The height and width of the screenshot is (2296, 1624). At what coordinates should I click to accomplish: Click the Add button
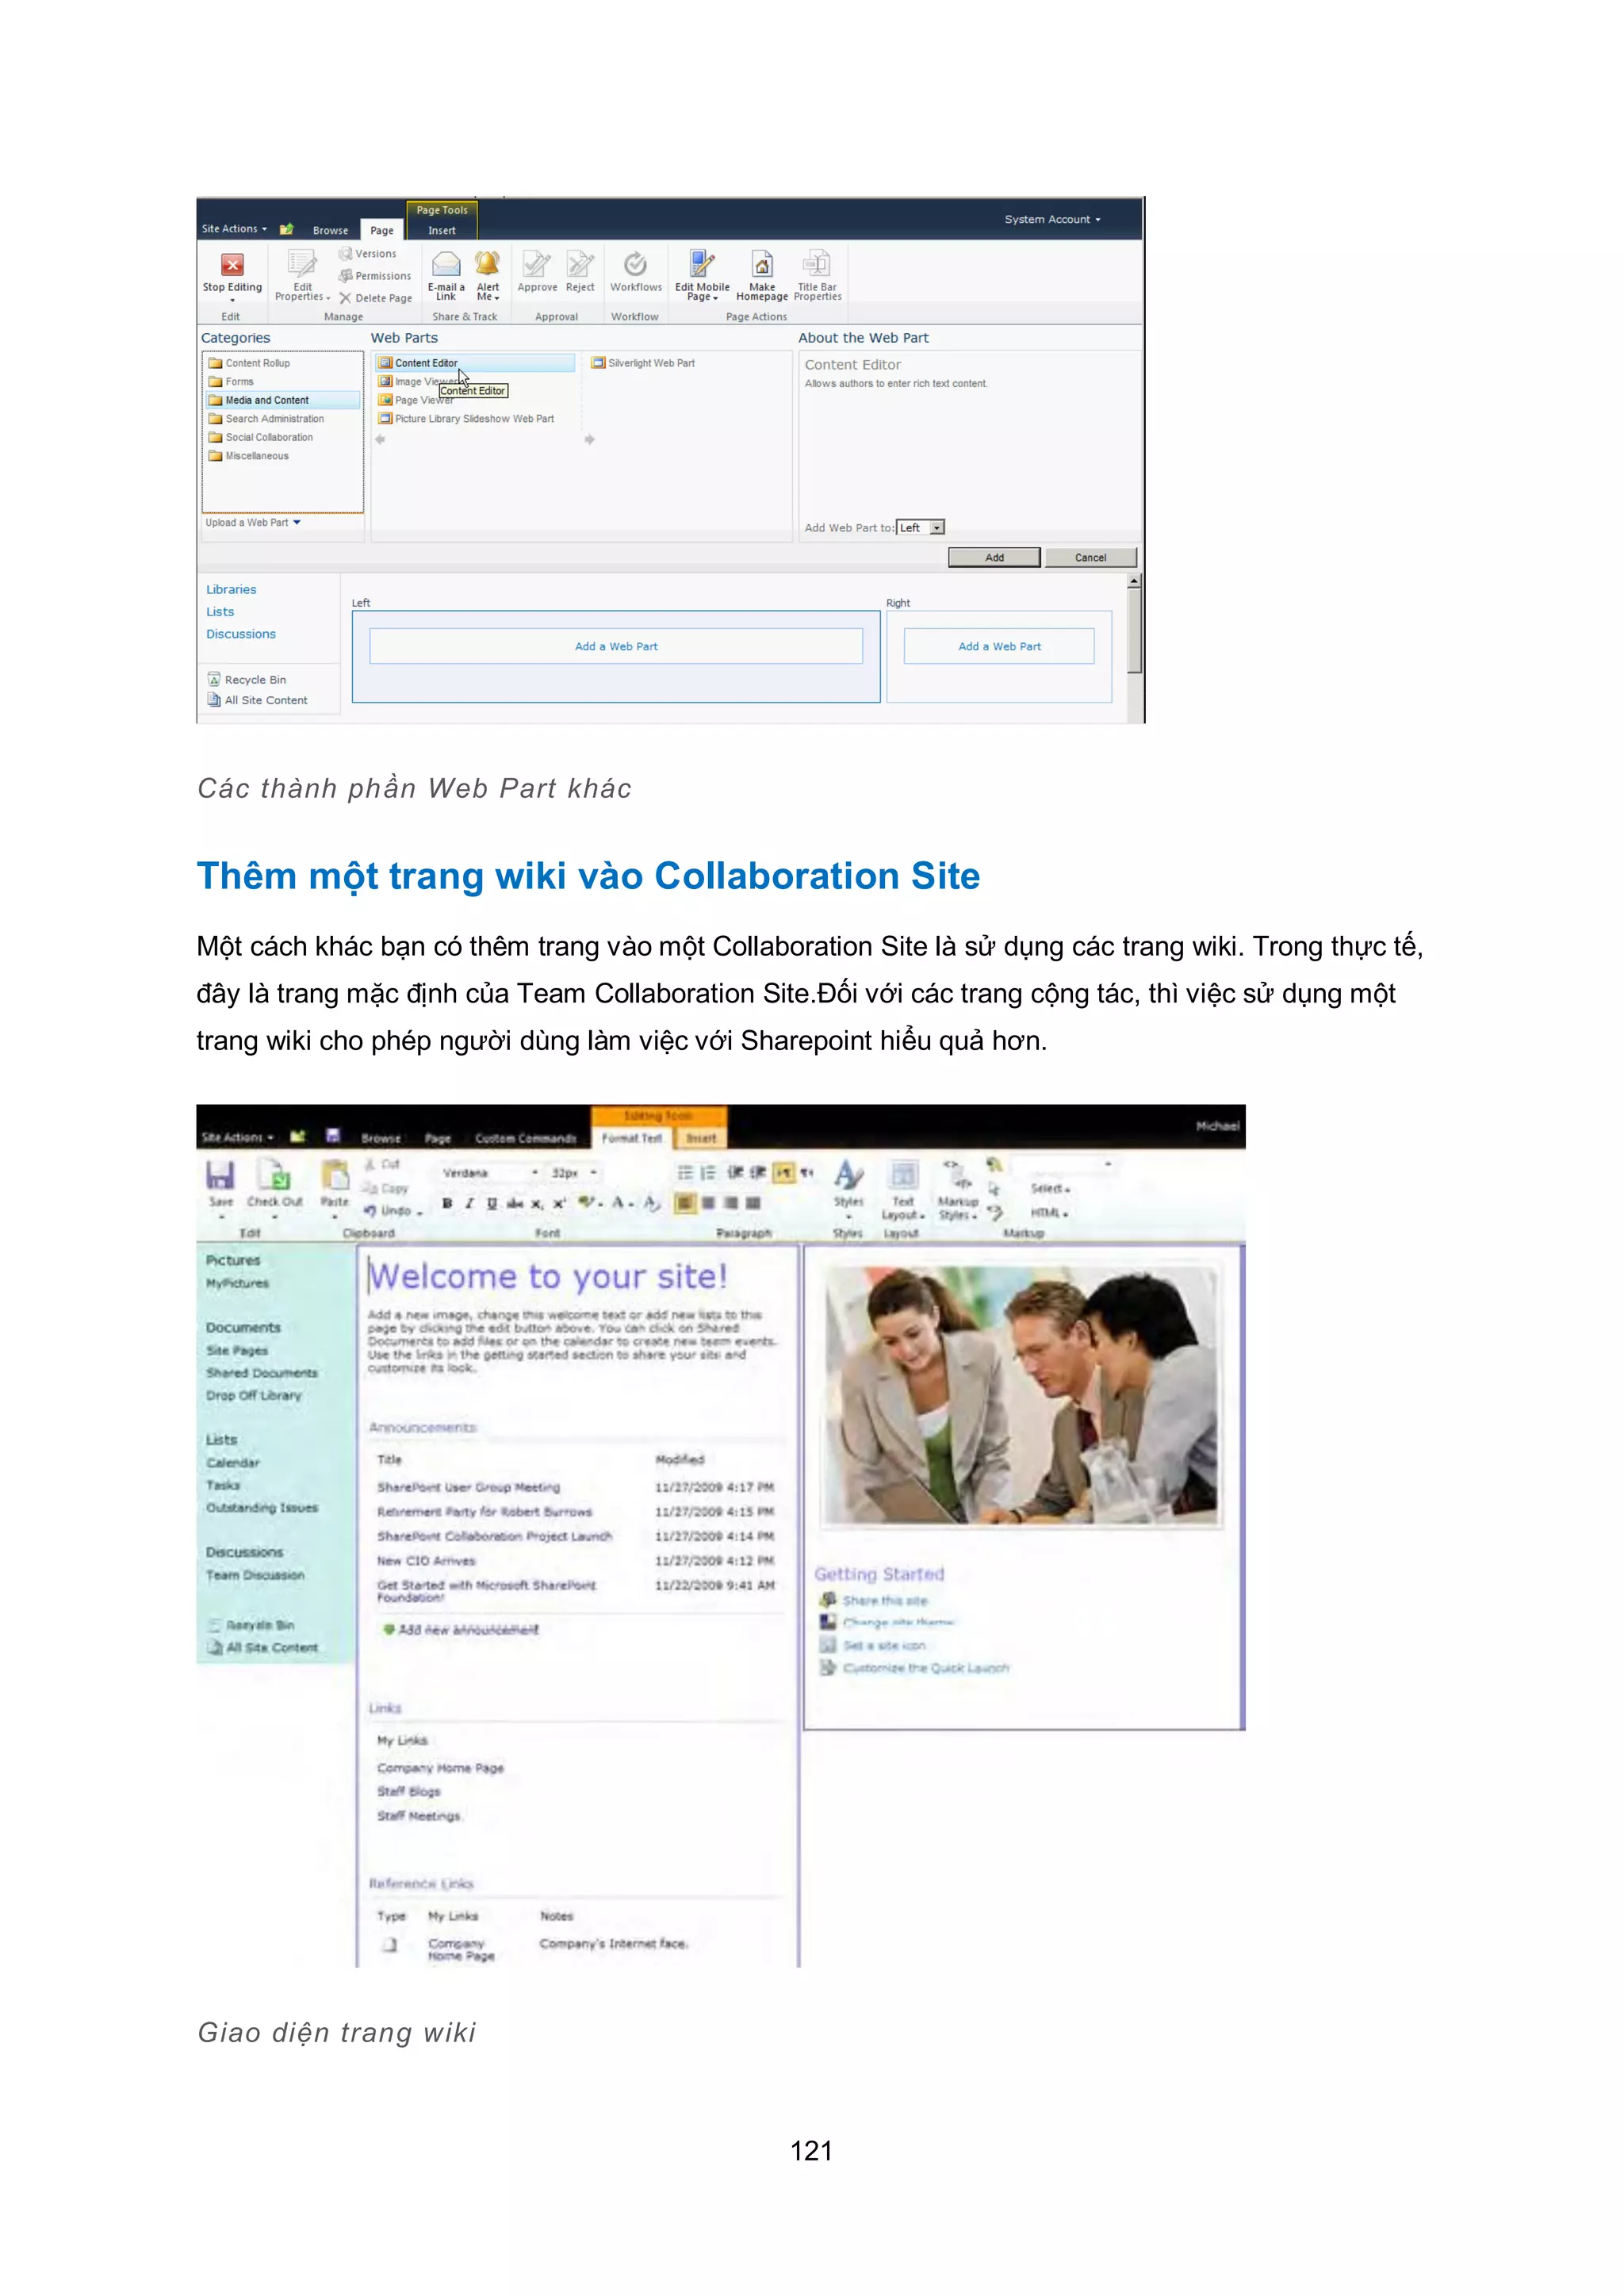click(x=994, y=557)
